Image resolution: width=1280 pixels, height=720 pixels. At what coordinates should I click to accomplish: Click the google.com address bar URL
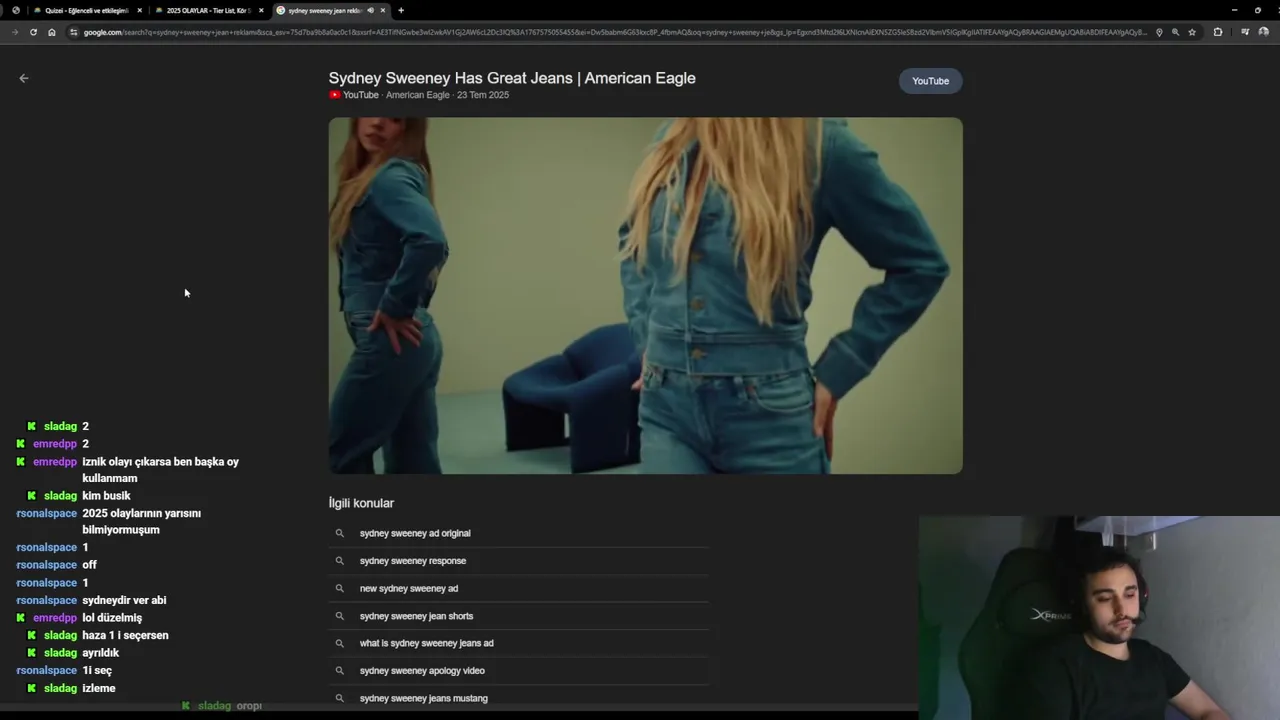tap(615, 32)
